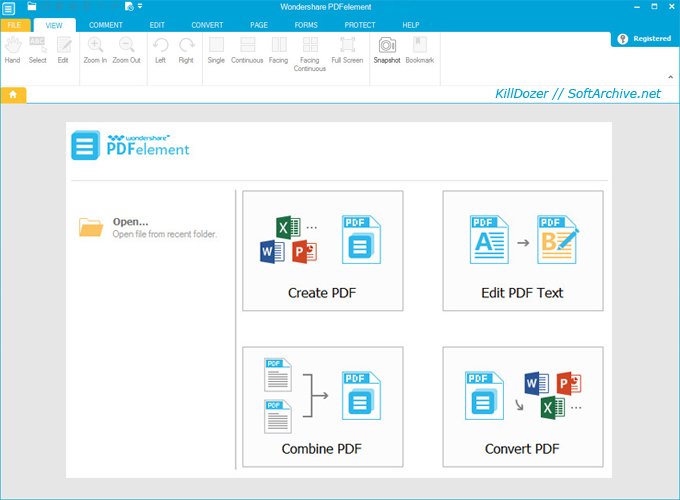Click the Wondershare PDFelement logo
The image size is (680, 500).
[x=131, y=146]
